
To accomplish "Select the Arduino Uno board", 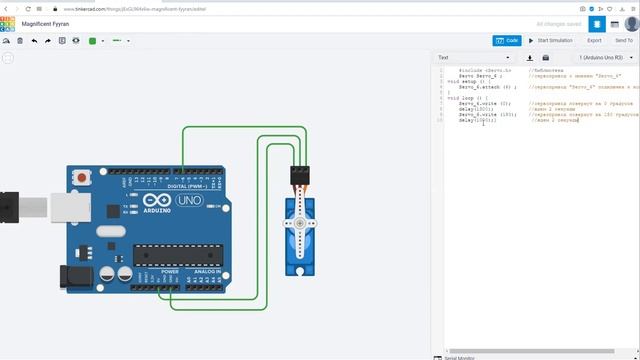I will point(149,229).
